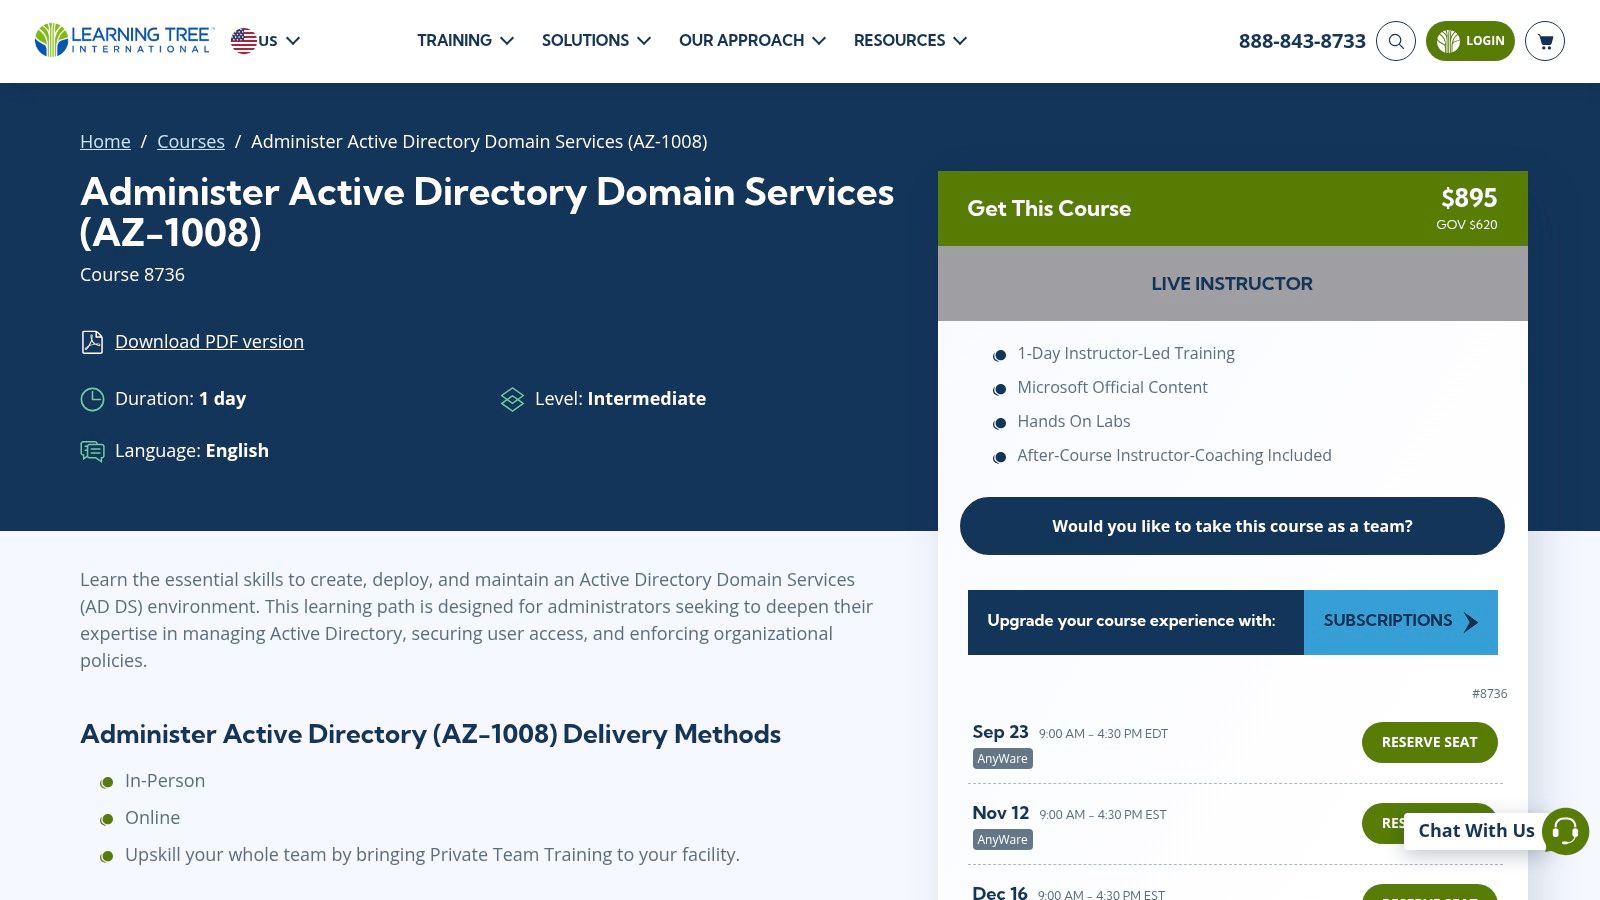
Task: Click 'Course 8736' text
Action: tap(132, 275)
